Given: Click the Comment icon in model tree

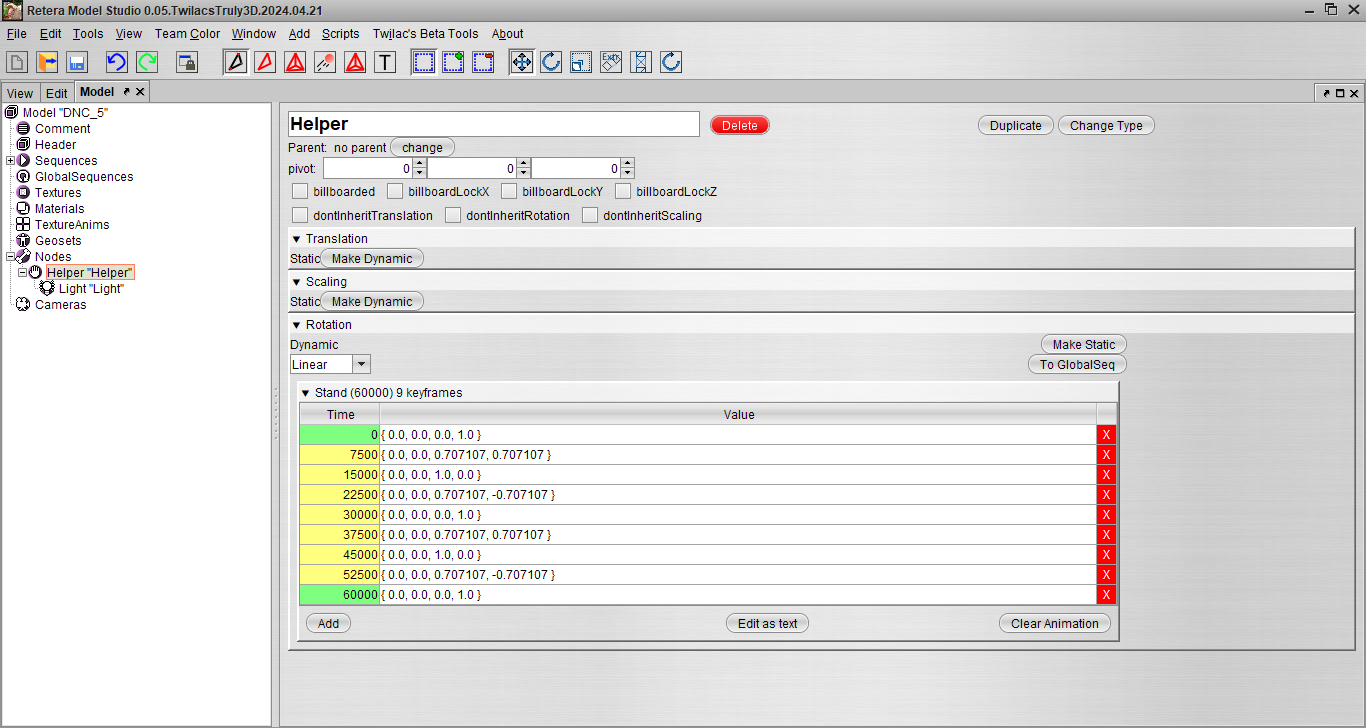Looking at the screenshot, I should coord(24,129).
